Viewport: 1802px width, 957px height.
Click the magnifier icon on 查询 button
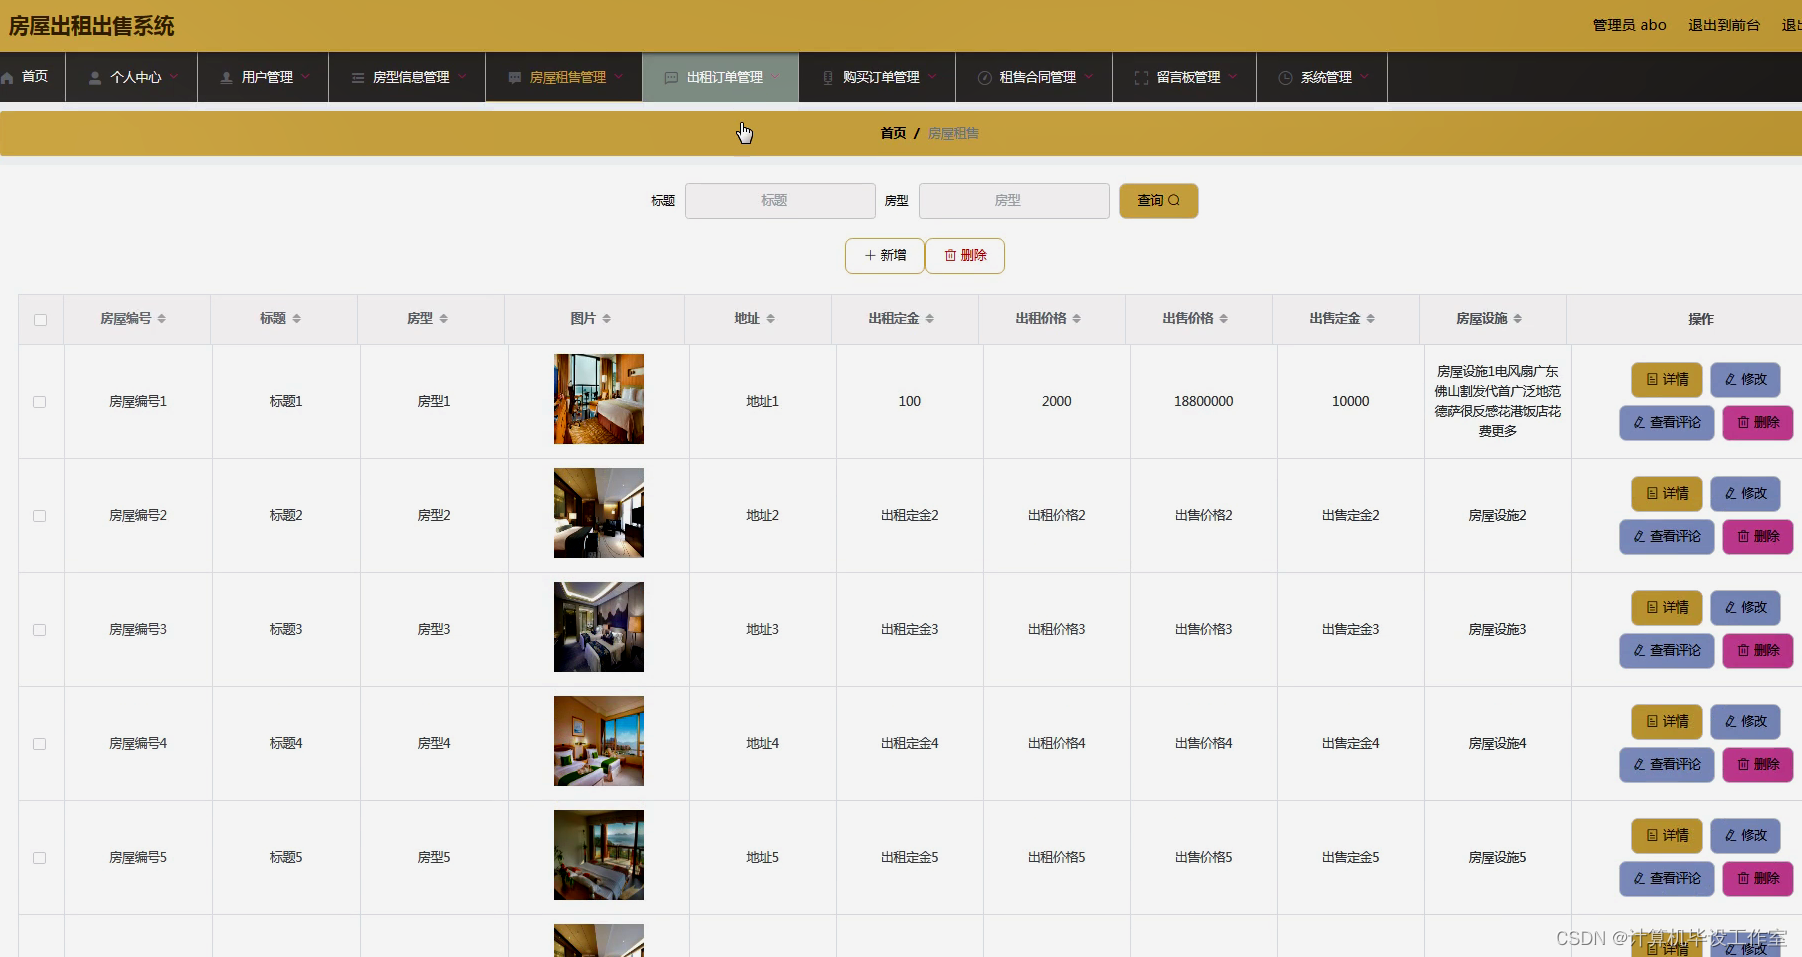[x=1174, y=200]
